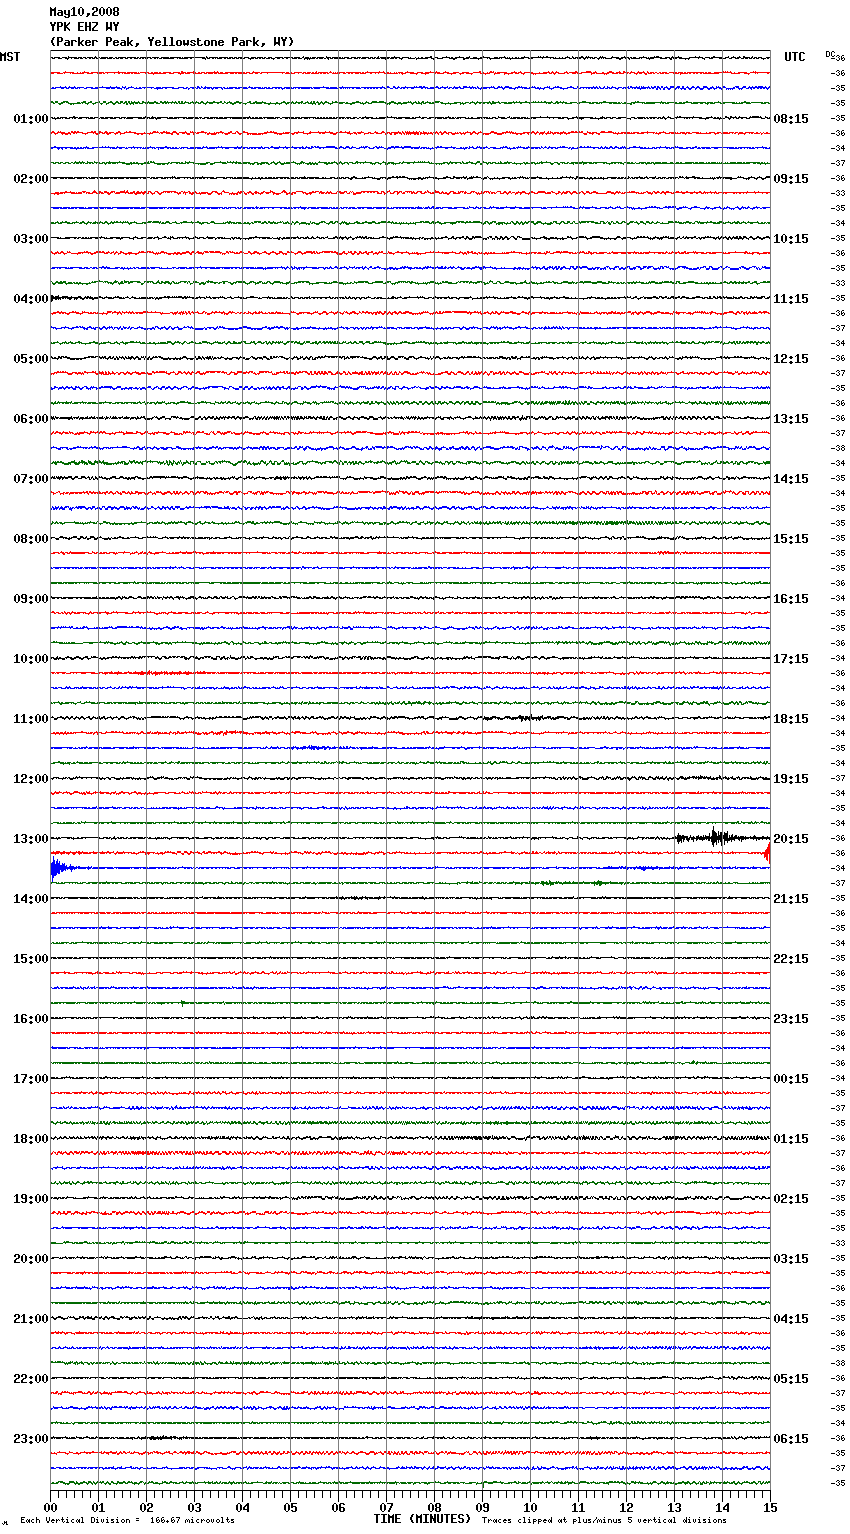The height and width of the screenshot is (1534, 850).
Task: Select the 17:00 MST time label
Action: [30, 1079]
